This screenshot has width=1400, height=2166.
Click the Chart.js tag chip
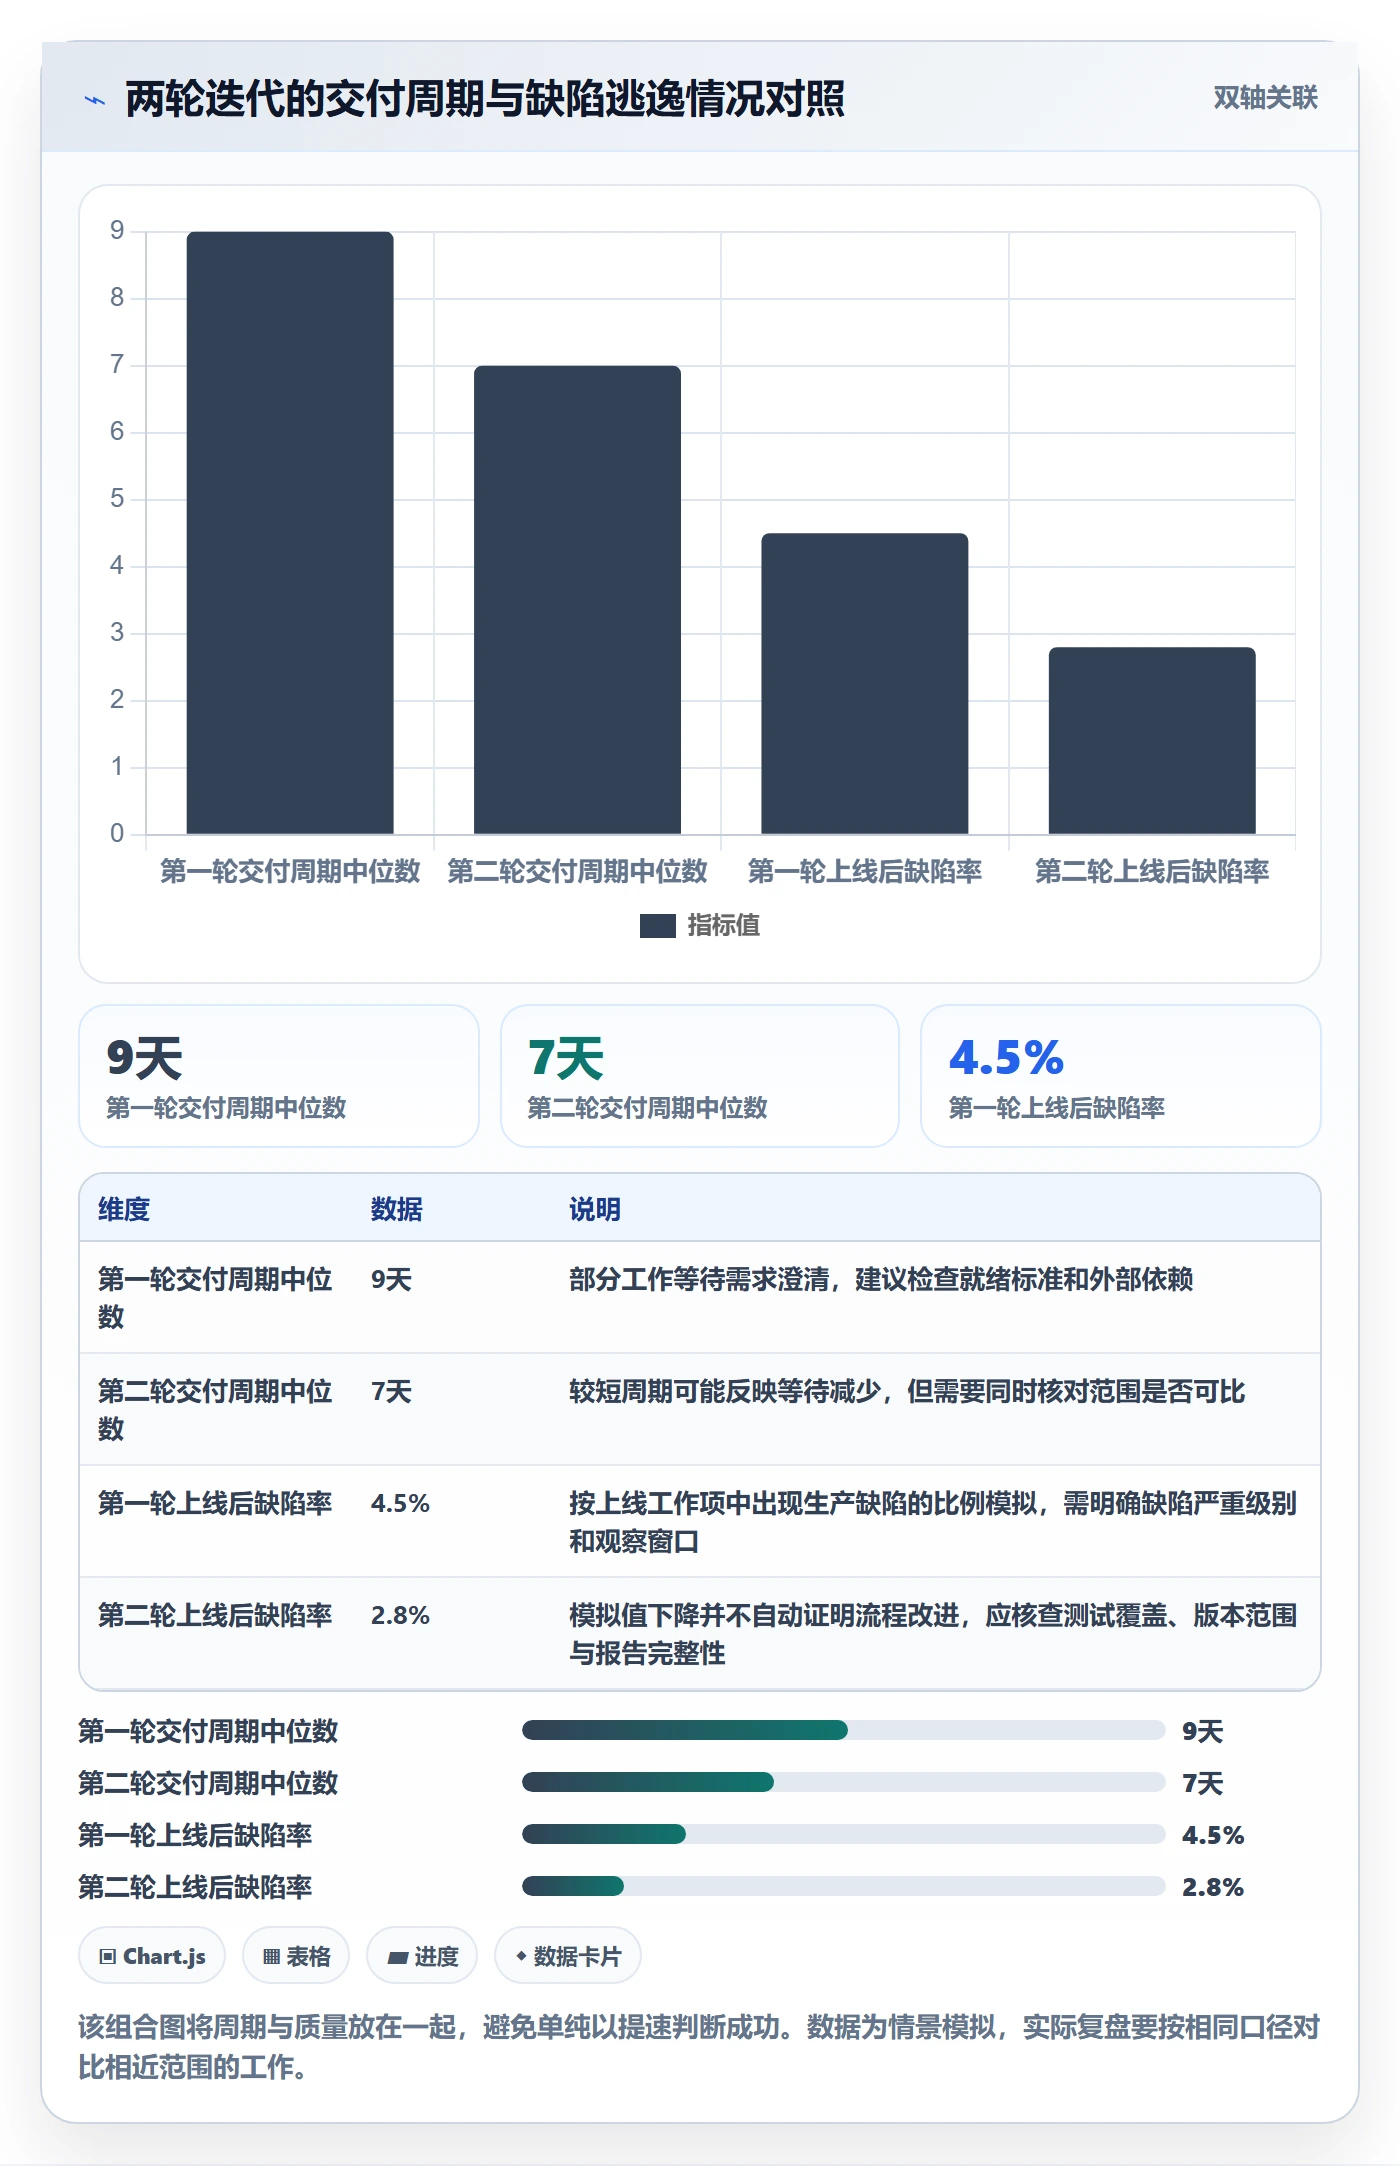tap(152, 1955)
